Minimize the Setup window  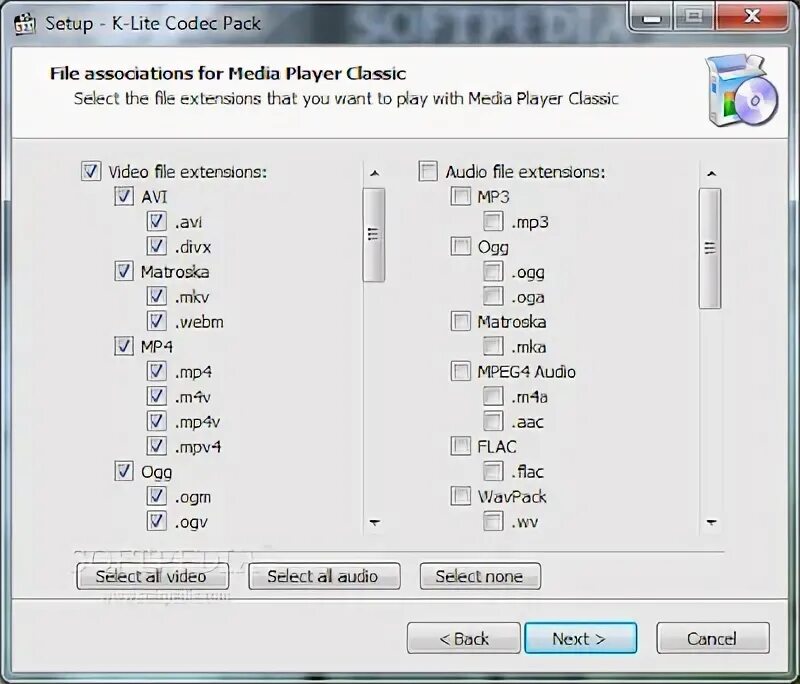click(652, 17)
